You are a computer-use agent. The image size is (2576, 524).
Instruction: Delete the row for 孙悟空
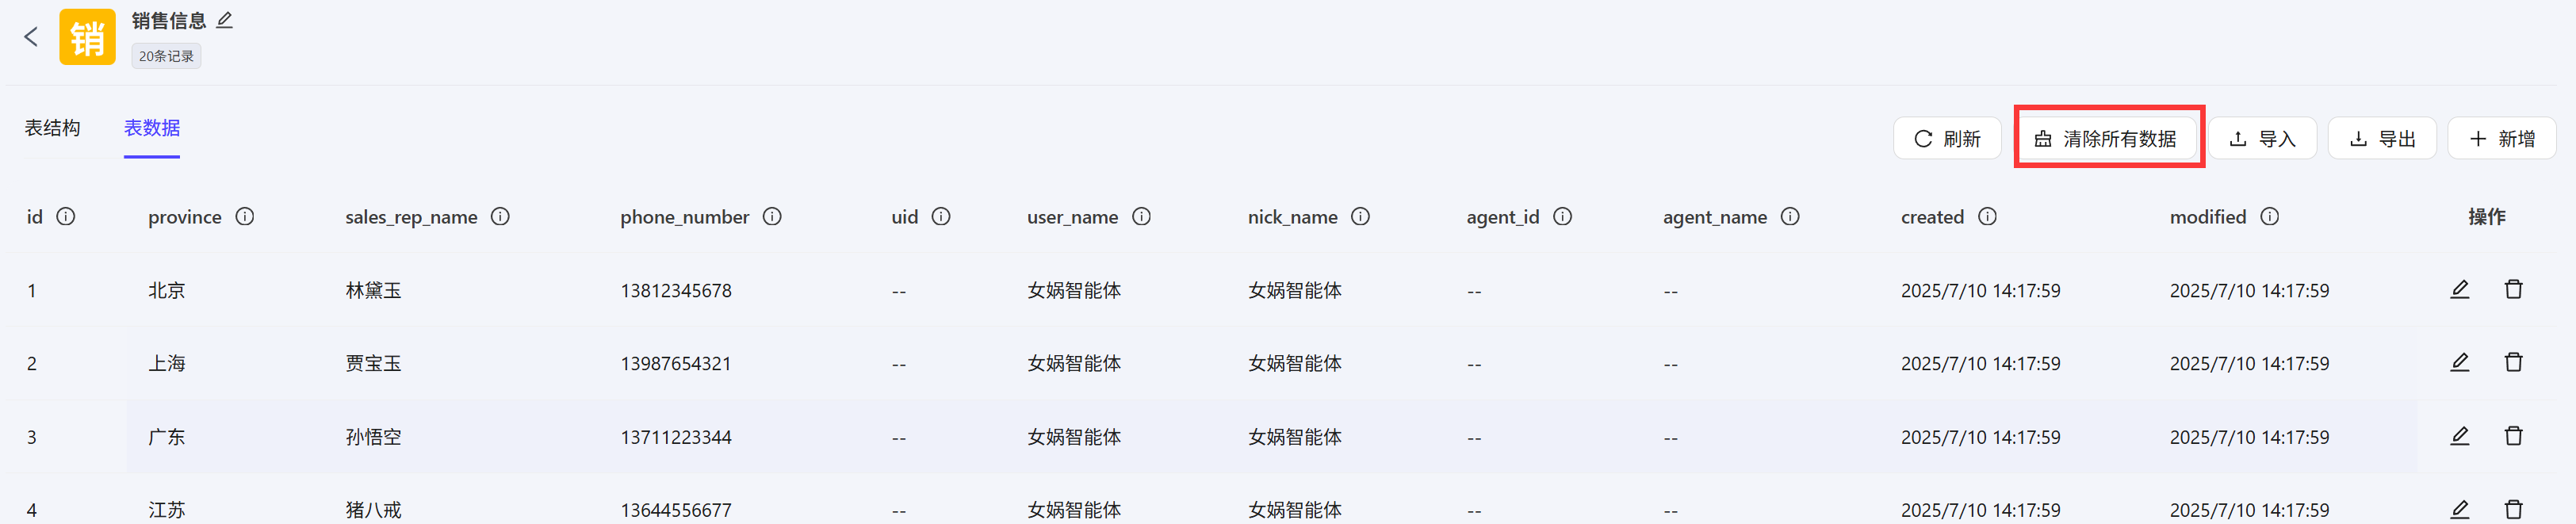click(x=2513, y=436)
